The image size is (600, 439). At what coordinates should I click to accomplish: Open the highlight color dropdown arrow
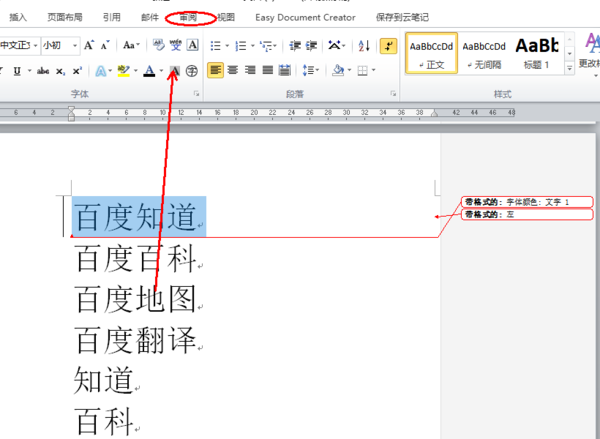coord(135,71)
